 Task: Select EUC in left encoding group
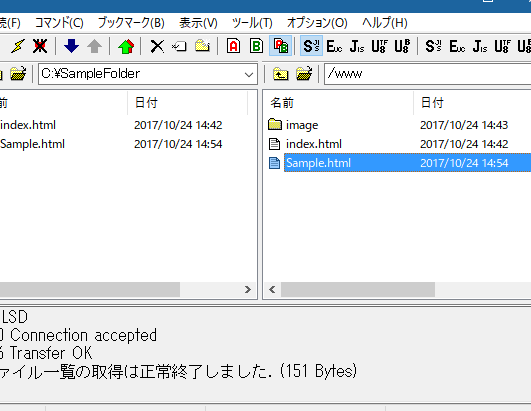click(x=334, y=46)
